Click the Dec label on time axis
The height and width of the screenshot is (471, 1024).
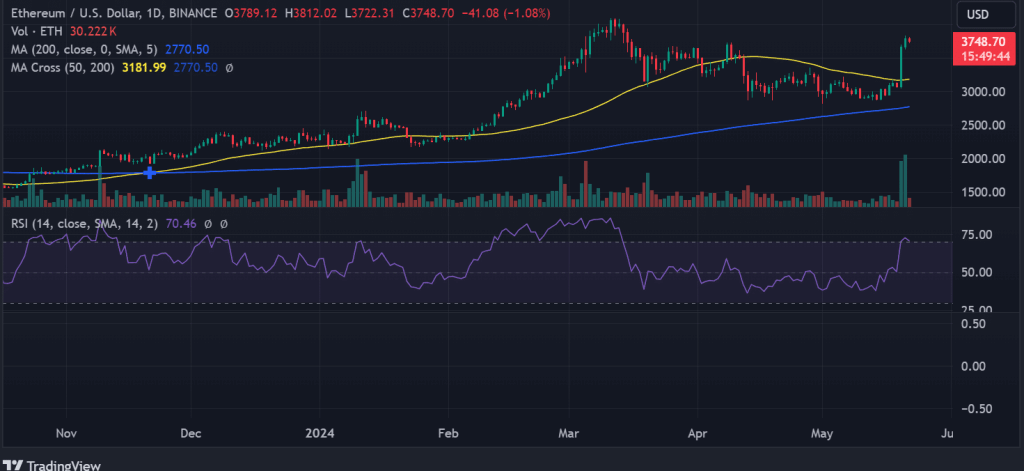click(190, 433)
